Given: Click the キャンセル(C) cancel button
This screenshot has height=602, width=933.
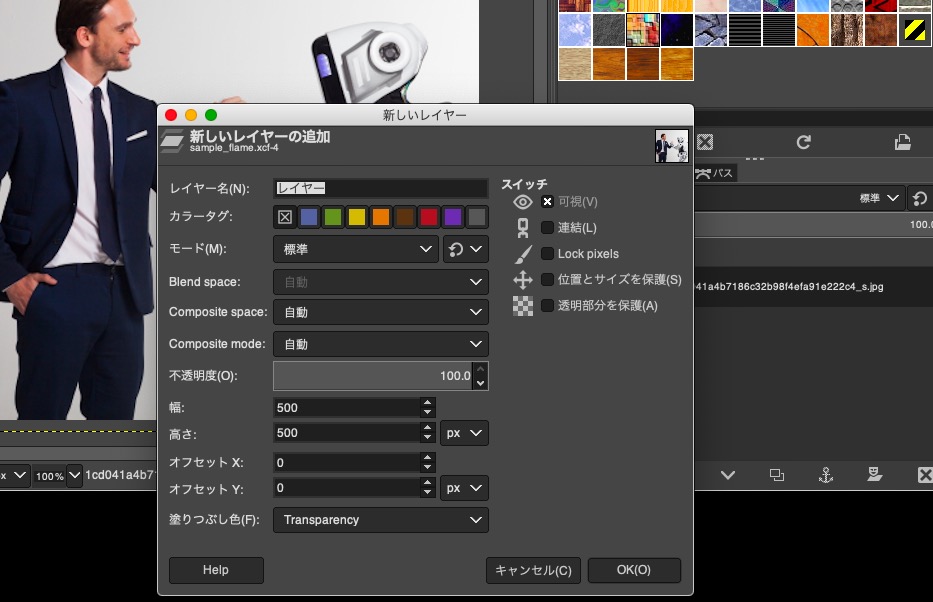Looking at the screenshot, I should pyautogui.click(x=533, y=570).
